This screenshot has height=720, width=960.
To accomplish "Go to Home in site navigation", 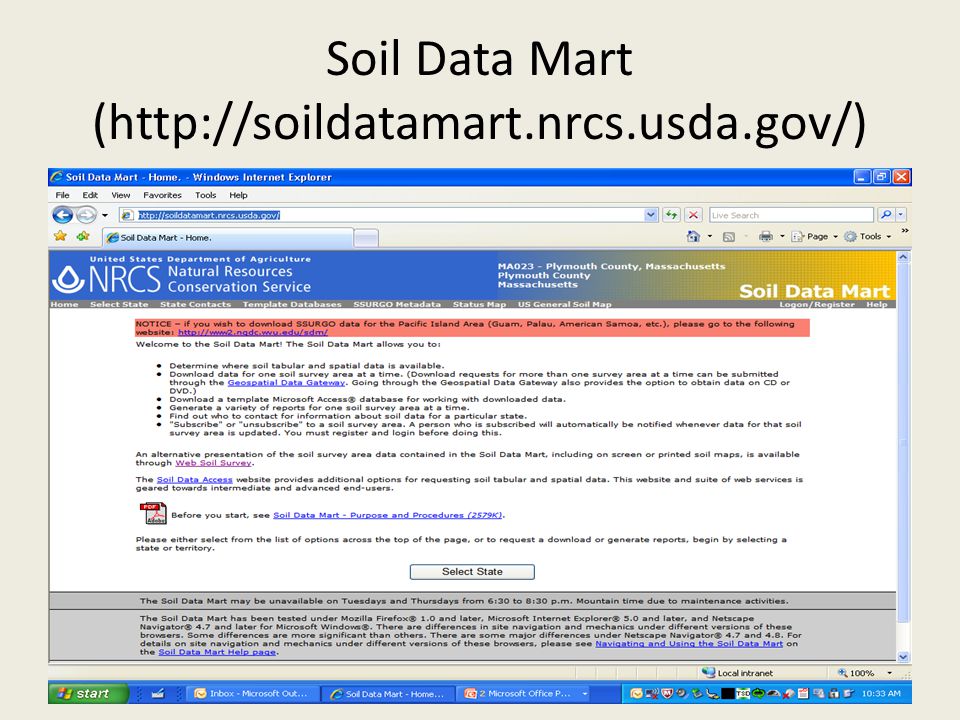I will tap(64, 304).
